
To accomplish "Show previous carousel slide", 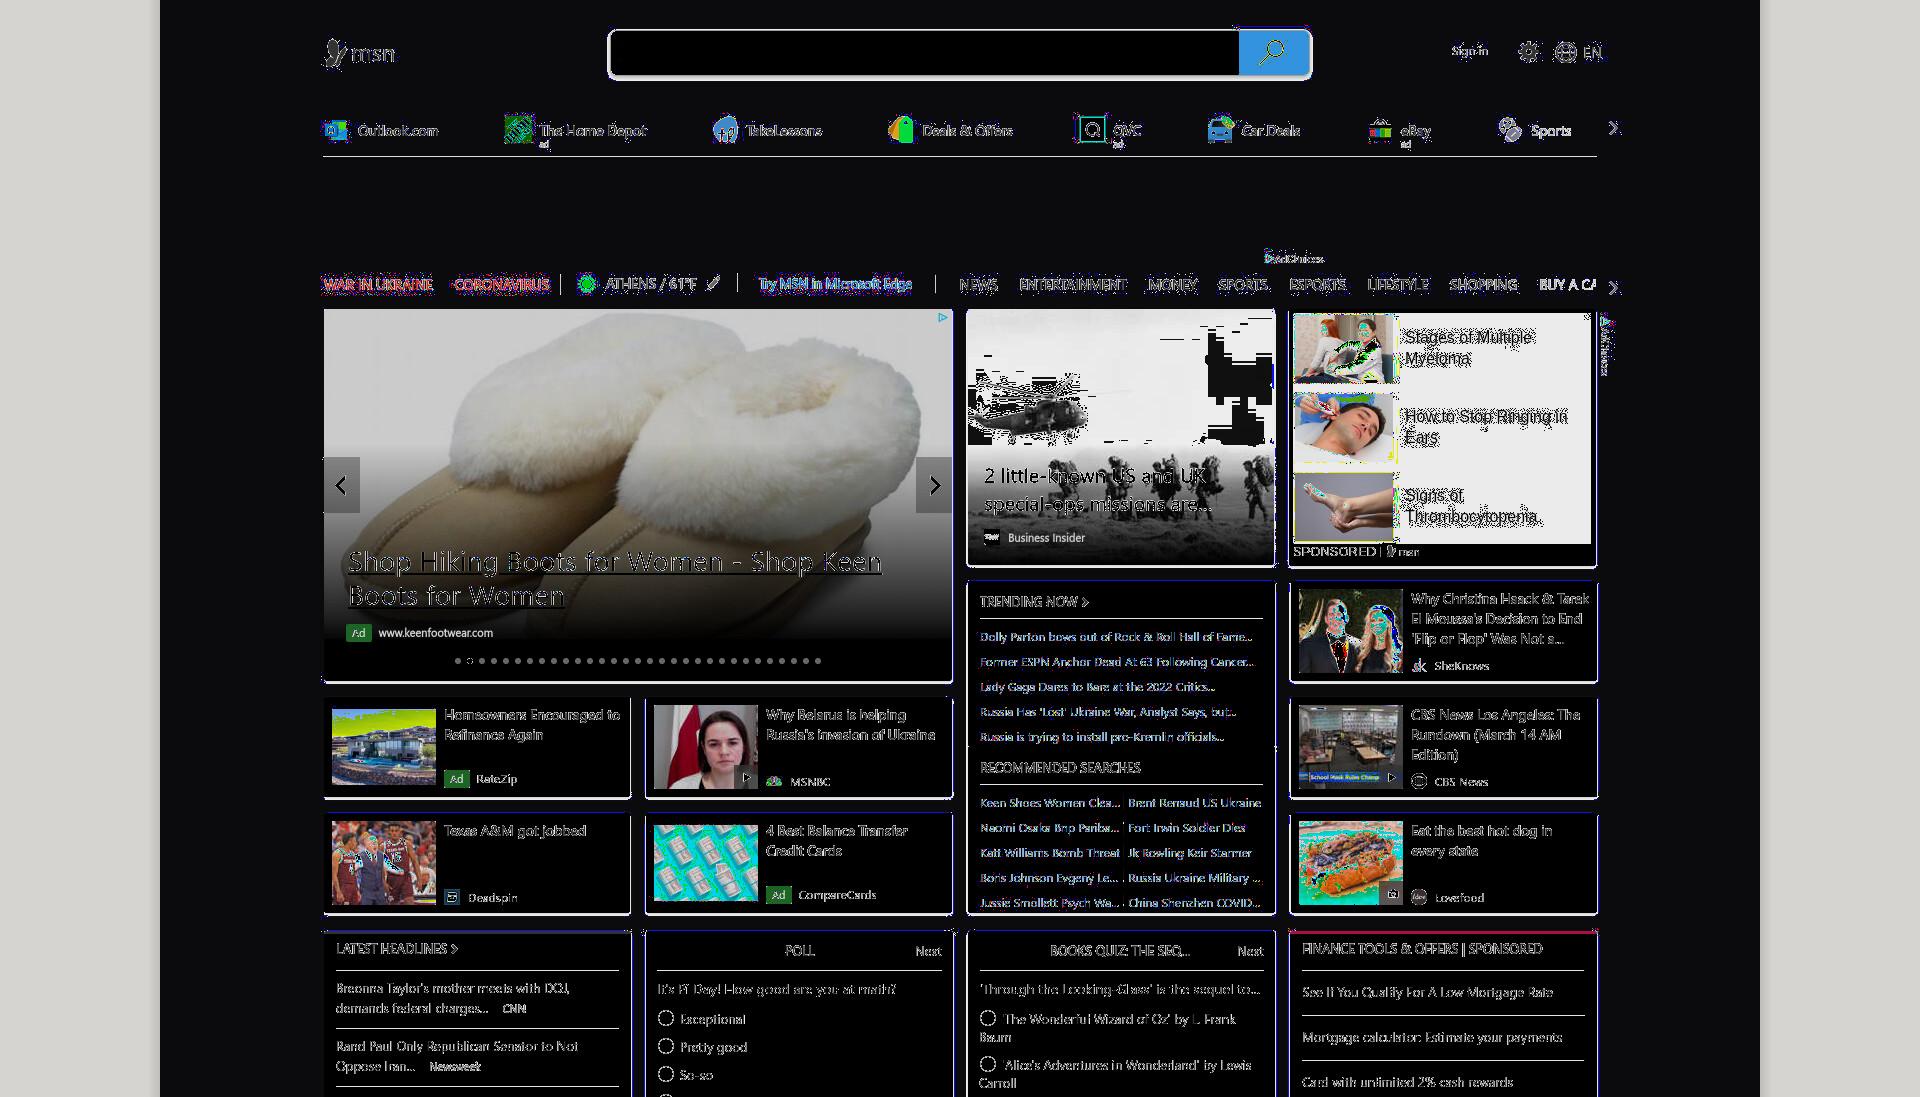I will pyautogui.click(x=341, y=485).
